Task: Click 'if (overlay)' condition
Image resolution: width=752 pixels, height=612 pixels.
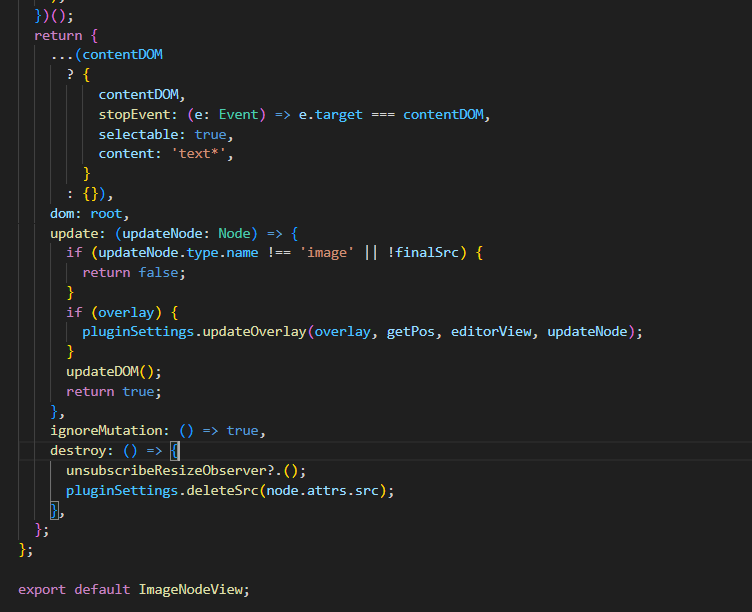Action: click(x=114, y=313)
